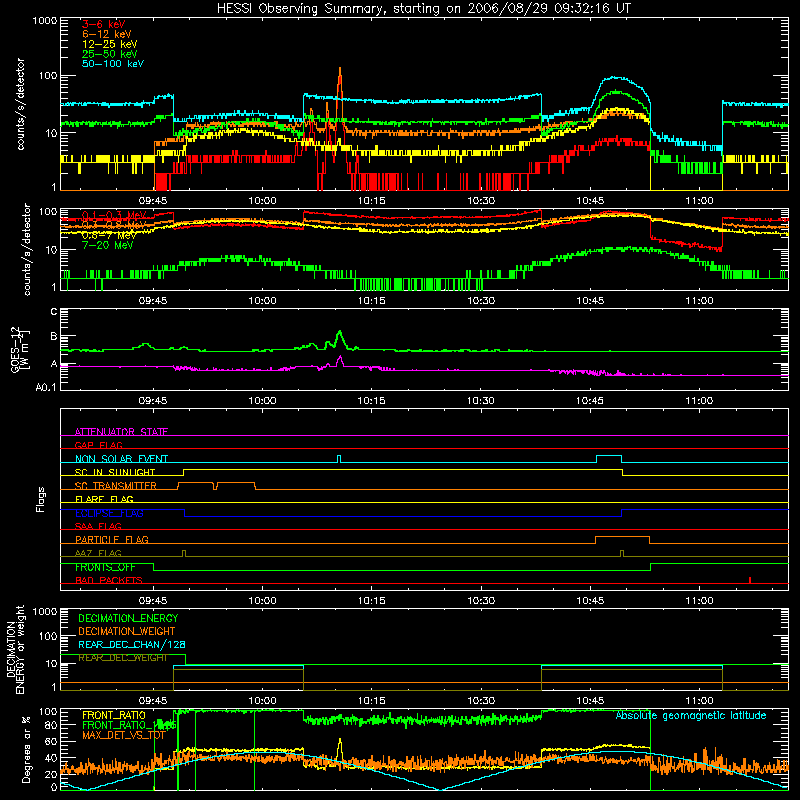Select the DECIMATION_WEIGHT legend label
Image resolution: width=800 pixels, height=800 pixels.
point(127,631)
